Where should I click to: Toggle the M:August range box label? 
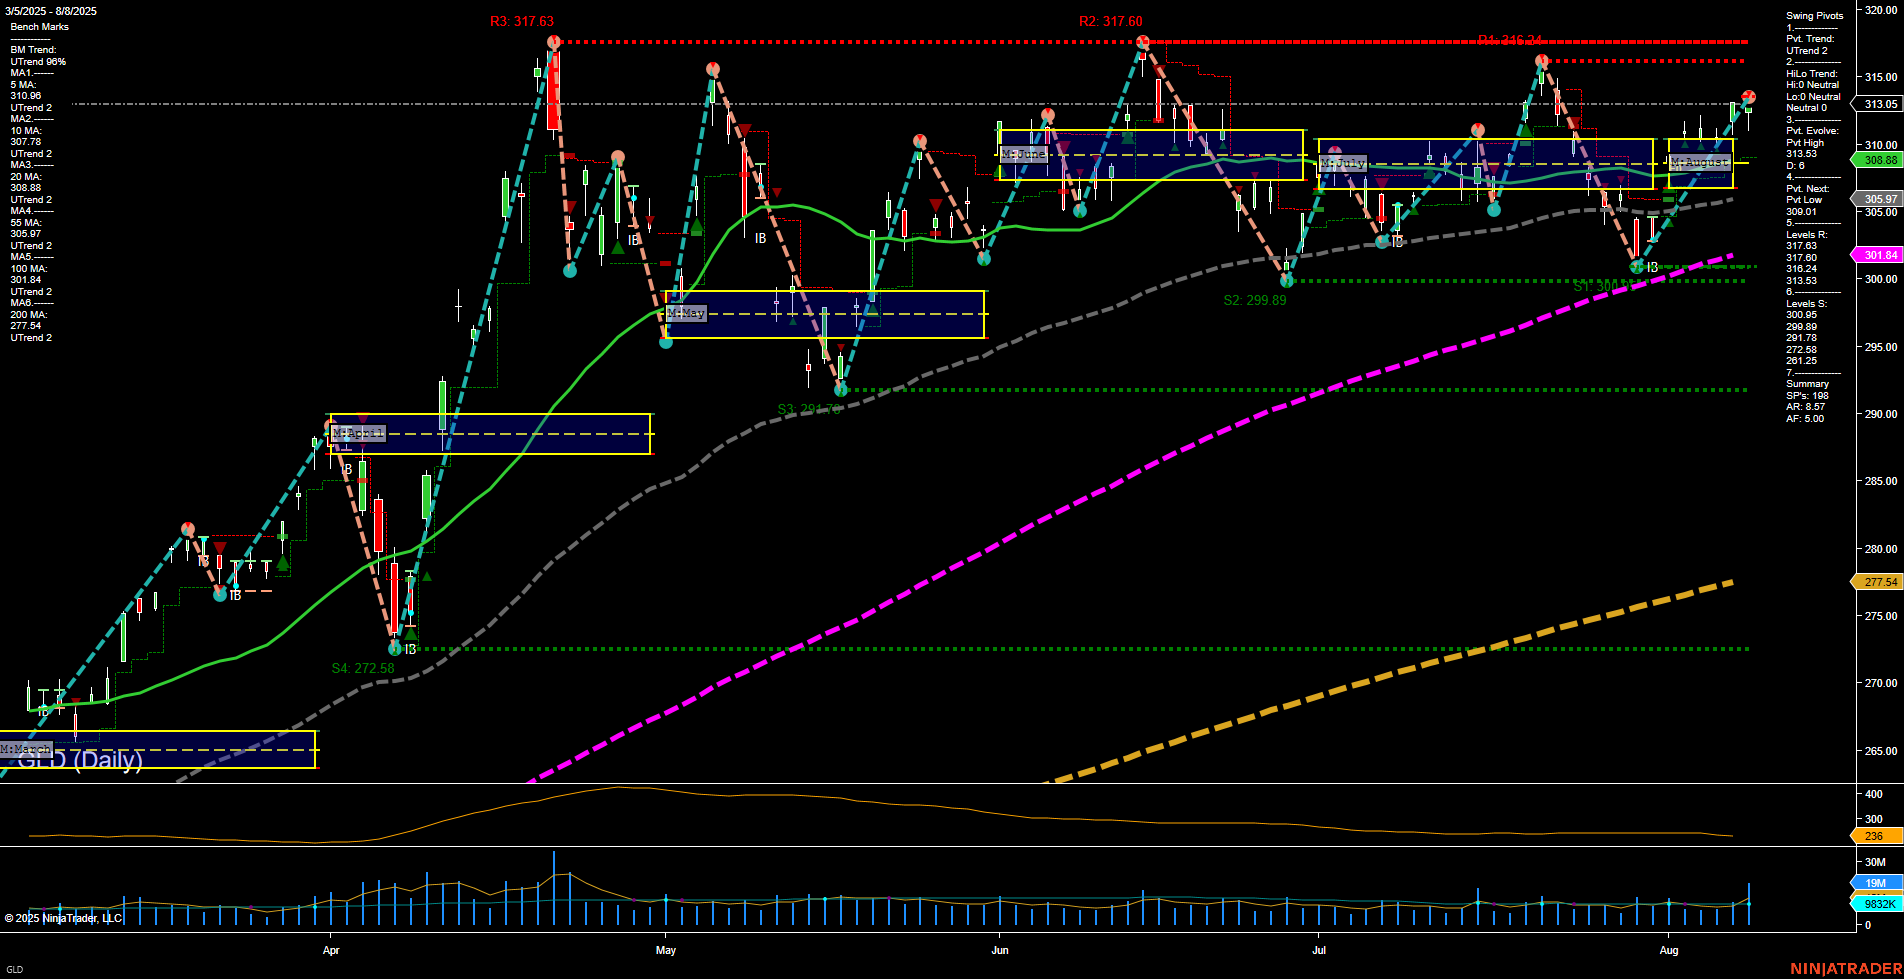(1698, 162)
